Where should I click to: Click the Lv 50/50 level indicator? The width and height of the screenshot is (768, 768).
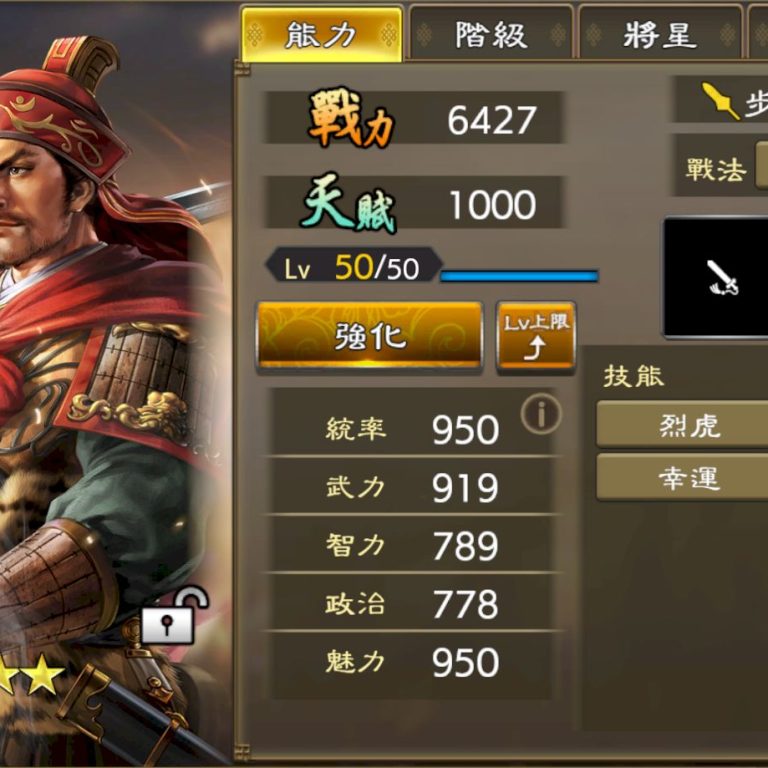coord(353,267)
